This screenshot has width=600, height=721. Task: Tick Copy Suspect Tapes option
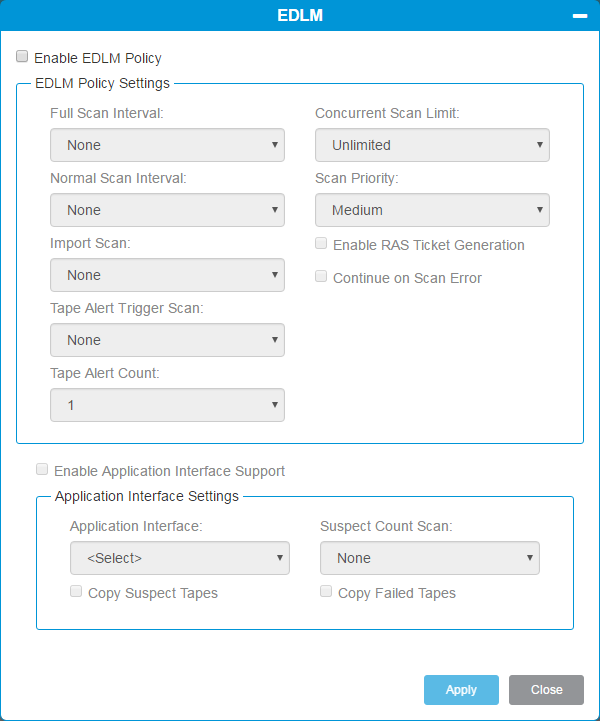point(76,592)
